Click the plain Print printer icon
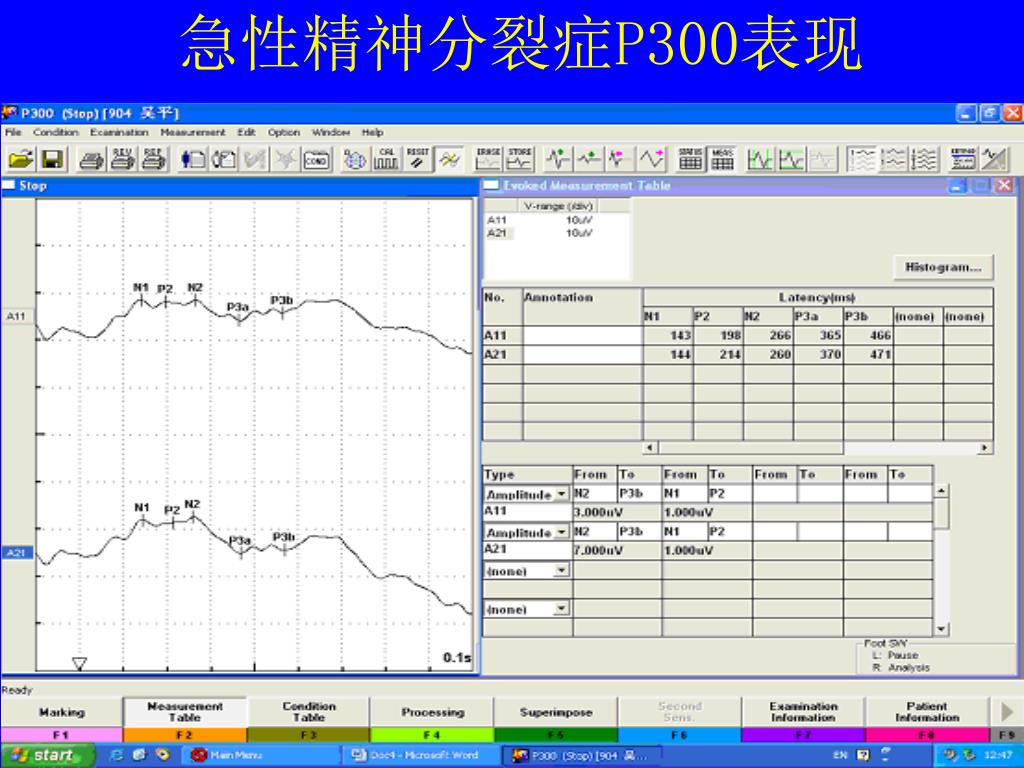Image resolution: width=1024 pixels, height=768 pixels. pos(91,159)
